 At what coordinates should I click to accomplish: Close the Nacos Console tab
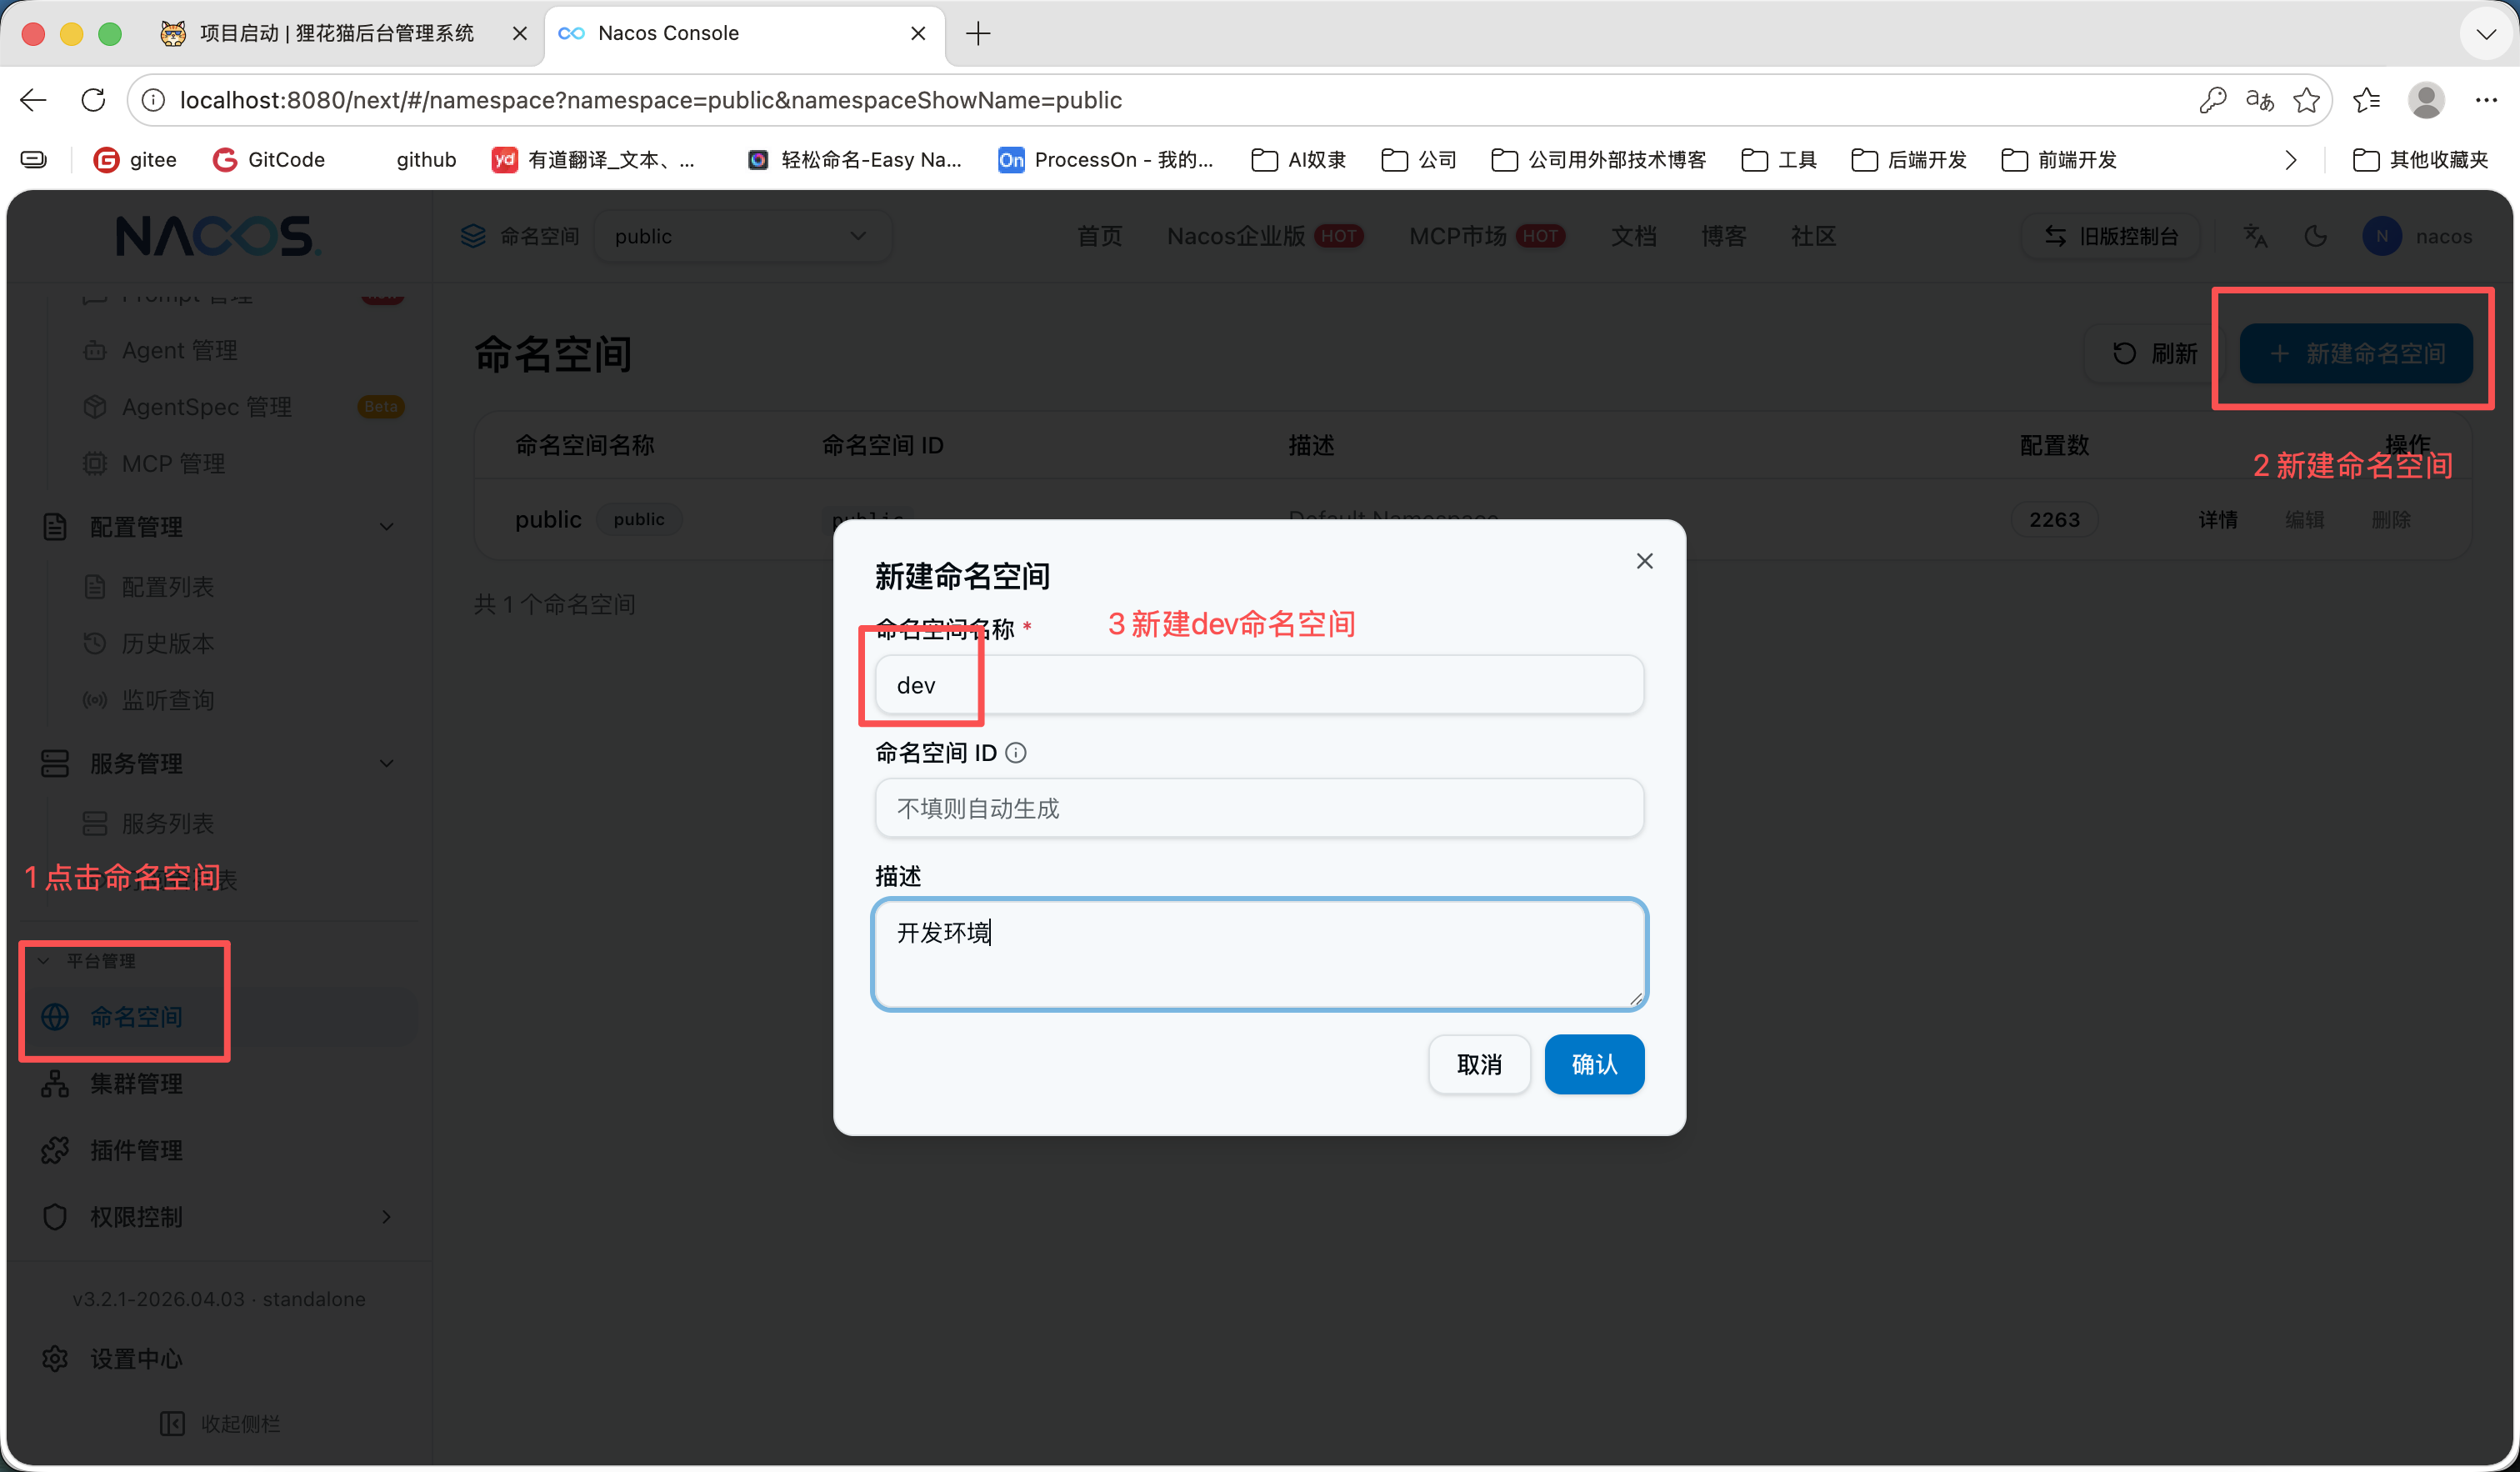click(x=918, y=33)
